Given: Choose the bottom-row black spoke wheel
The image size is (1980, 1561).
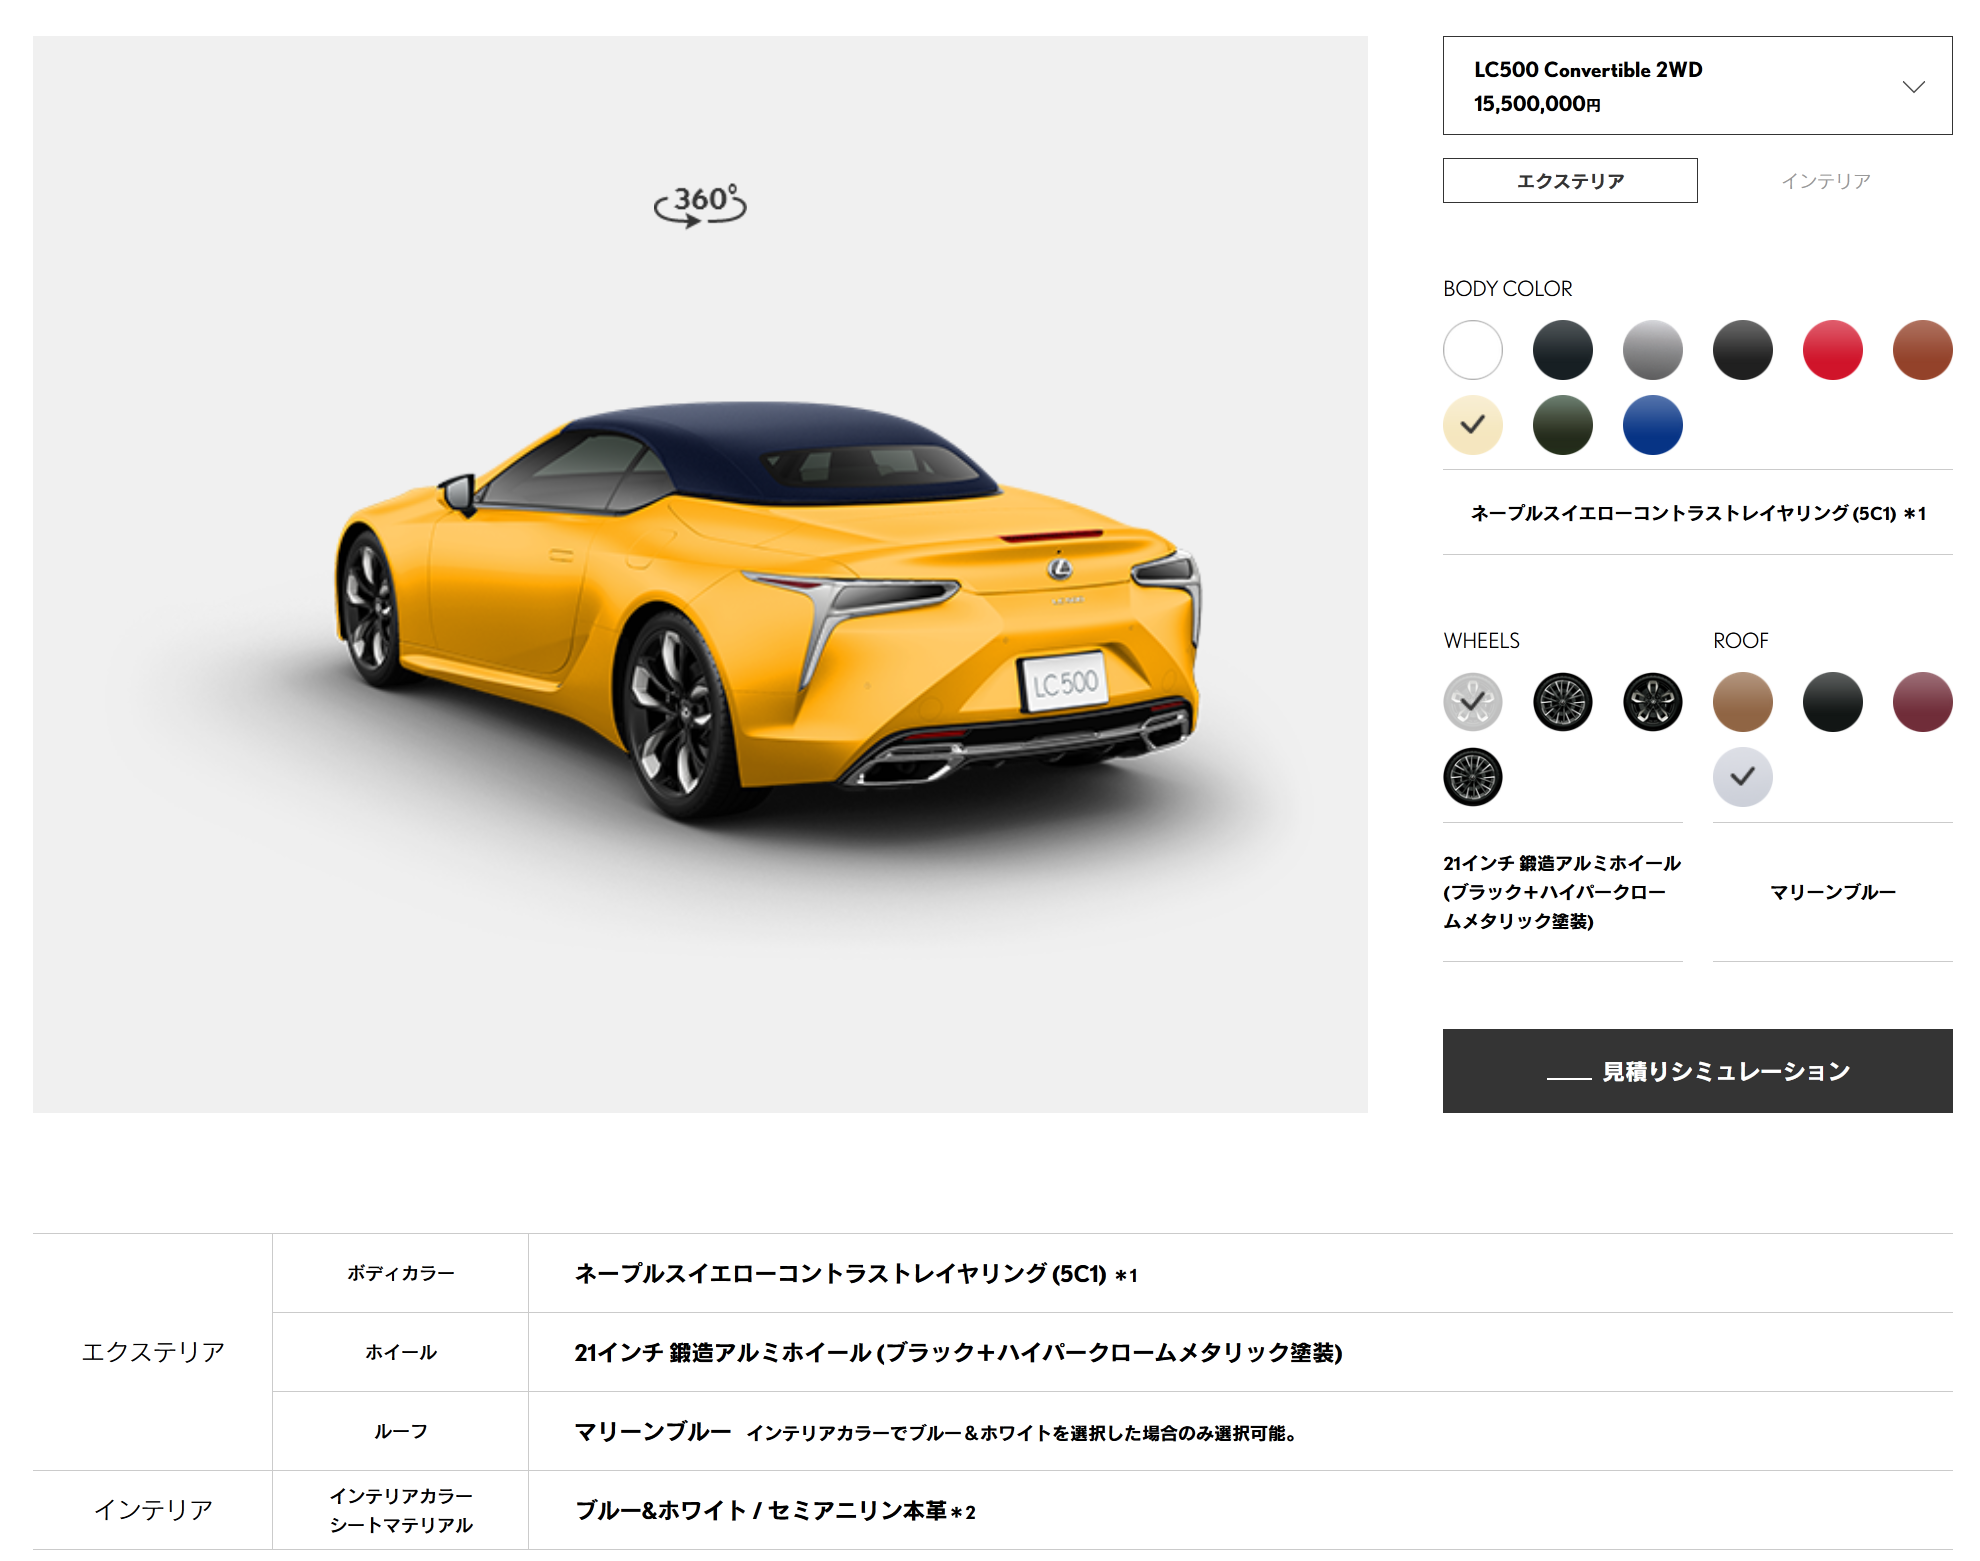Looking at the screenshot, I should click(1473, 777).
